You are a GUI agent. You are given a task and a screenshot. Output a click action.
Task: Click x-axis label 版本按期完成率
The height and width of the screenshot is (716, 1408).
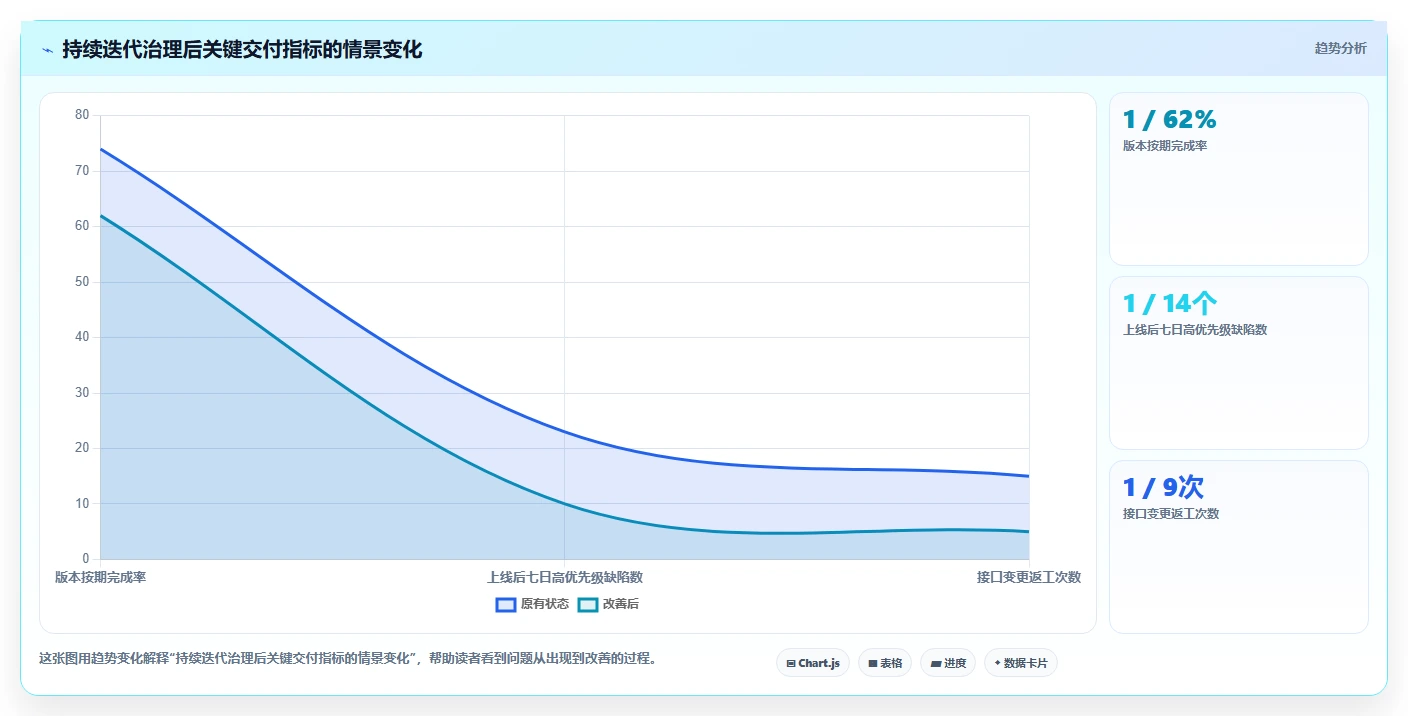100,578
